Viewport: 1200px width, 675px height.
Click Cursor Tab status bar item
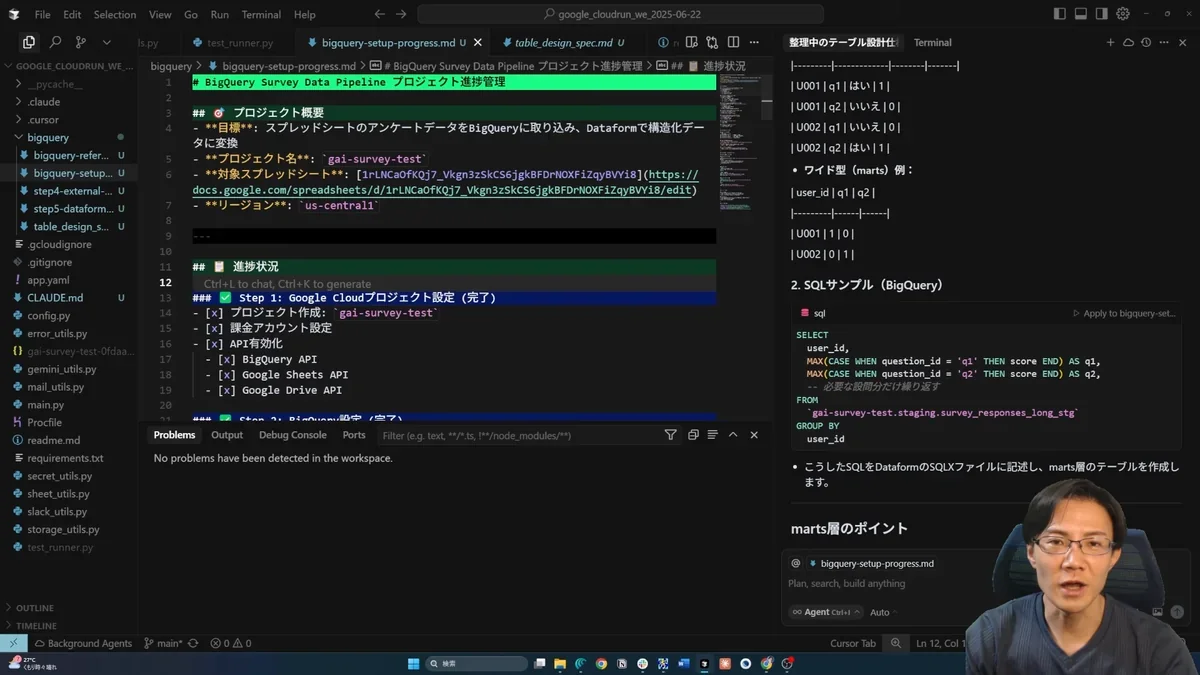[x=853, y=643]
